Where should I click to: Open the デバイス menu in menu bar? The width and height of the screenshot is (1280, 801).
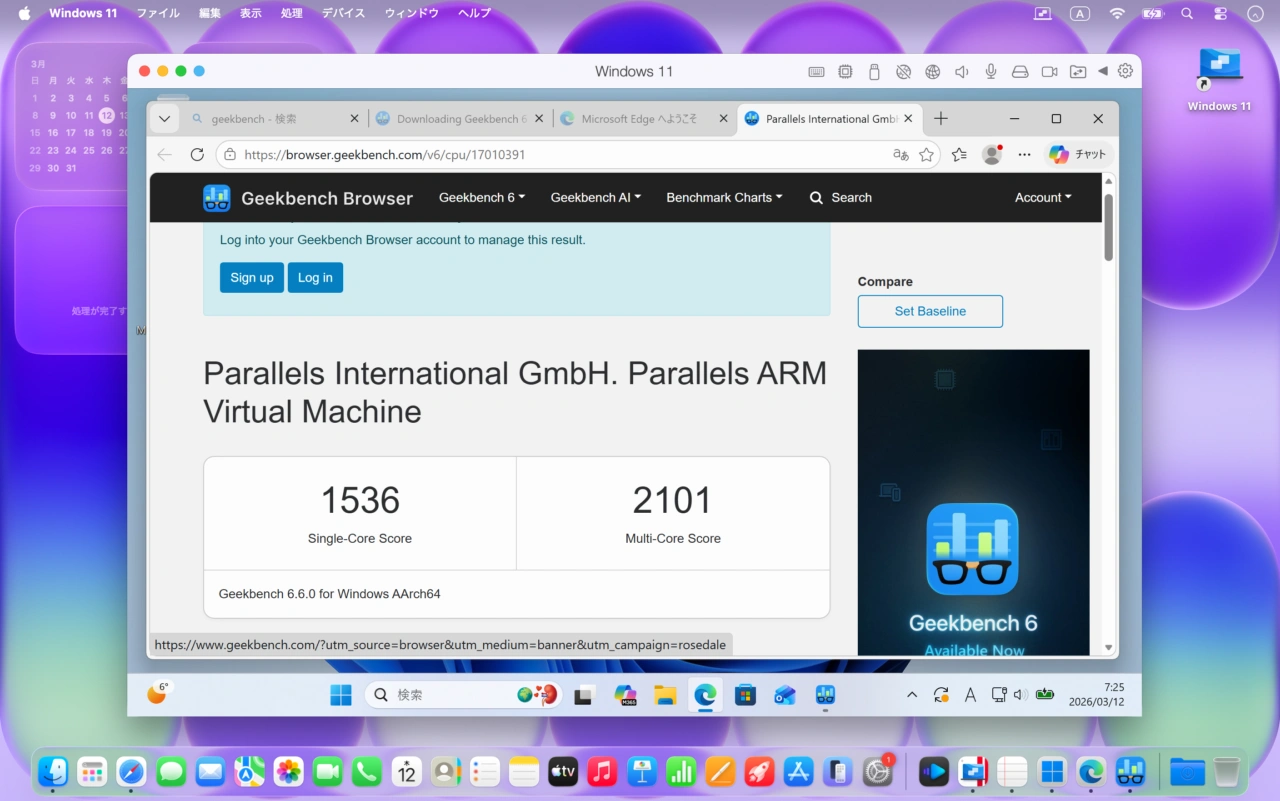click(343, 13)
